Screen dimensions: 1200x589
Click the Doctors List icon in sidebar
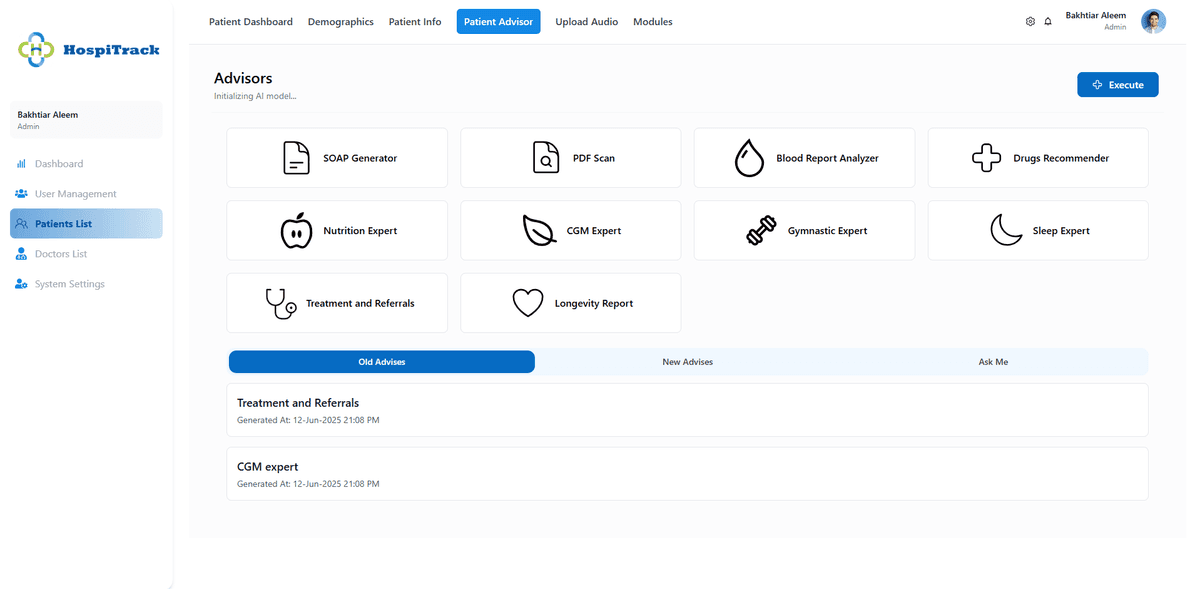click(22, 254)
